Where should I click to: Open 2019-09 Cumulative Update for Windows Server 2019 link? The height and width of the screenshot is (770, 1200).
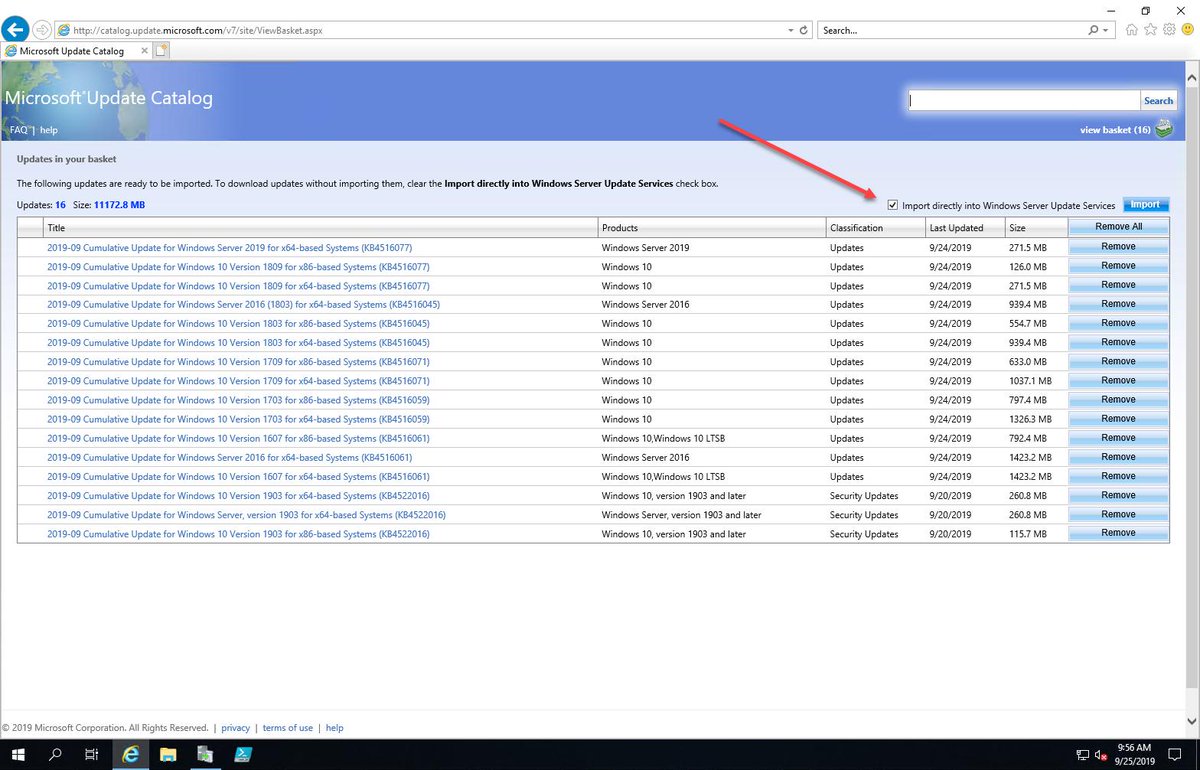click(229, 247)
